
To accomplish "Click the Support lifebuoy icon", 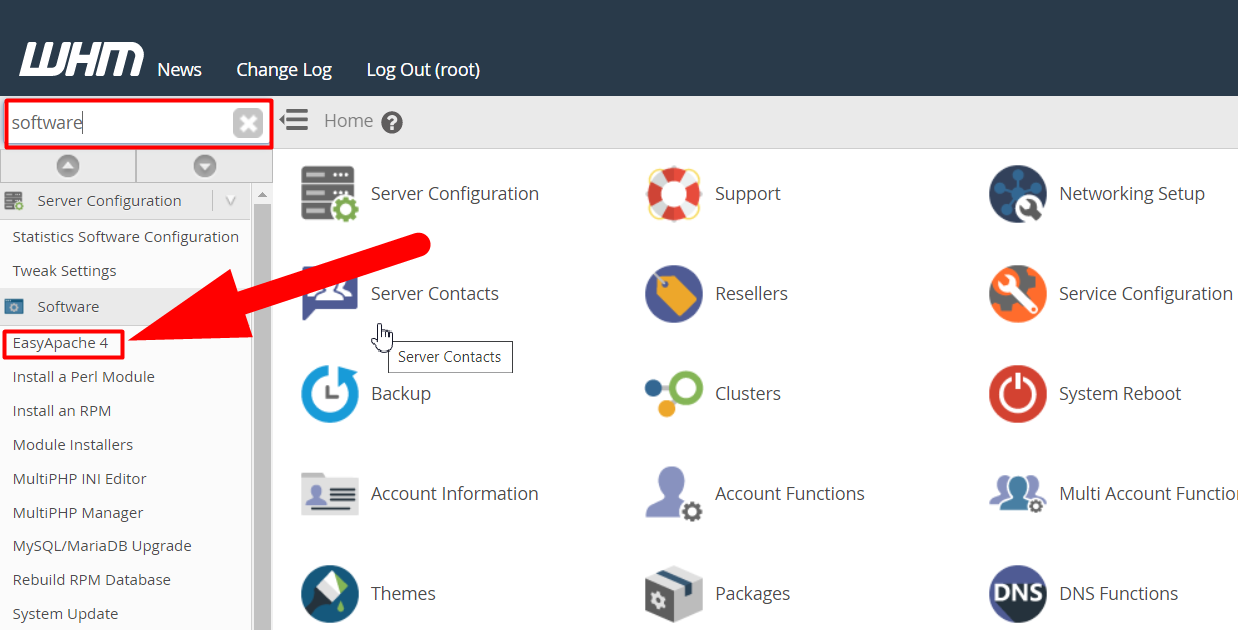I will click(674, 194).
